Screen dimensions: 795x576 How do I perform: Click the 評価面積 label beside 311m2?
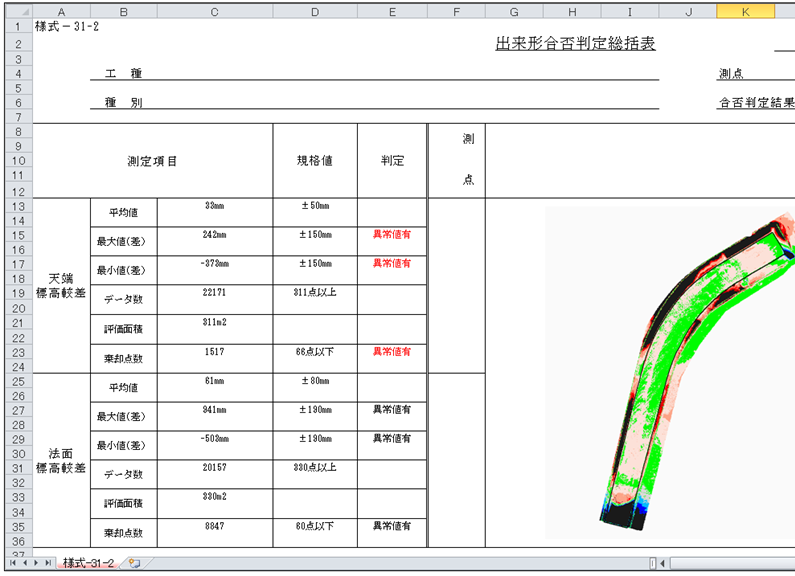pos(124,330)
